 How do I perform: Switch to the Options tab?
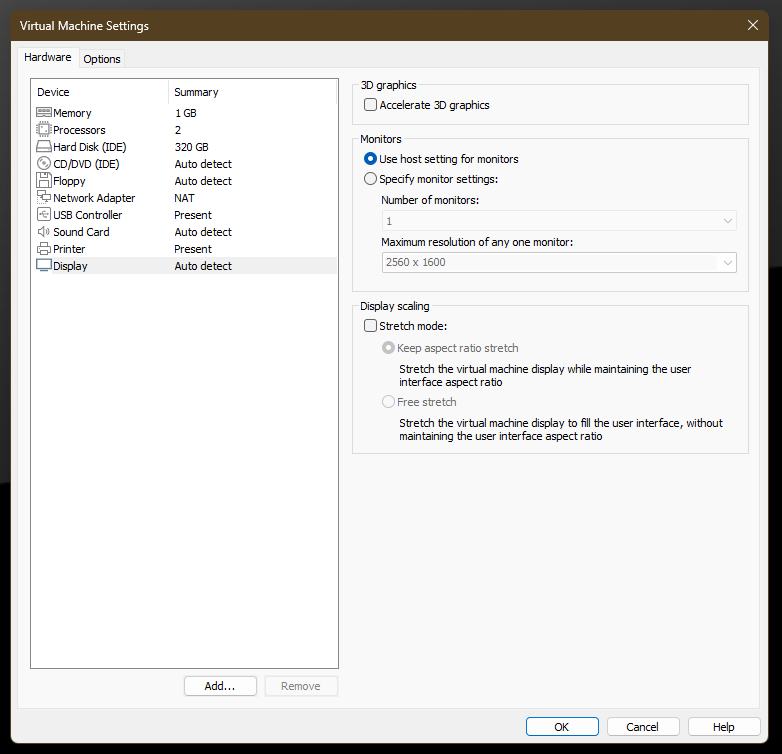click(x=102, y=59)
